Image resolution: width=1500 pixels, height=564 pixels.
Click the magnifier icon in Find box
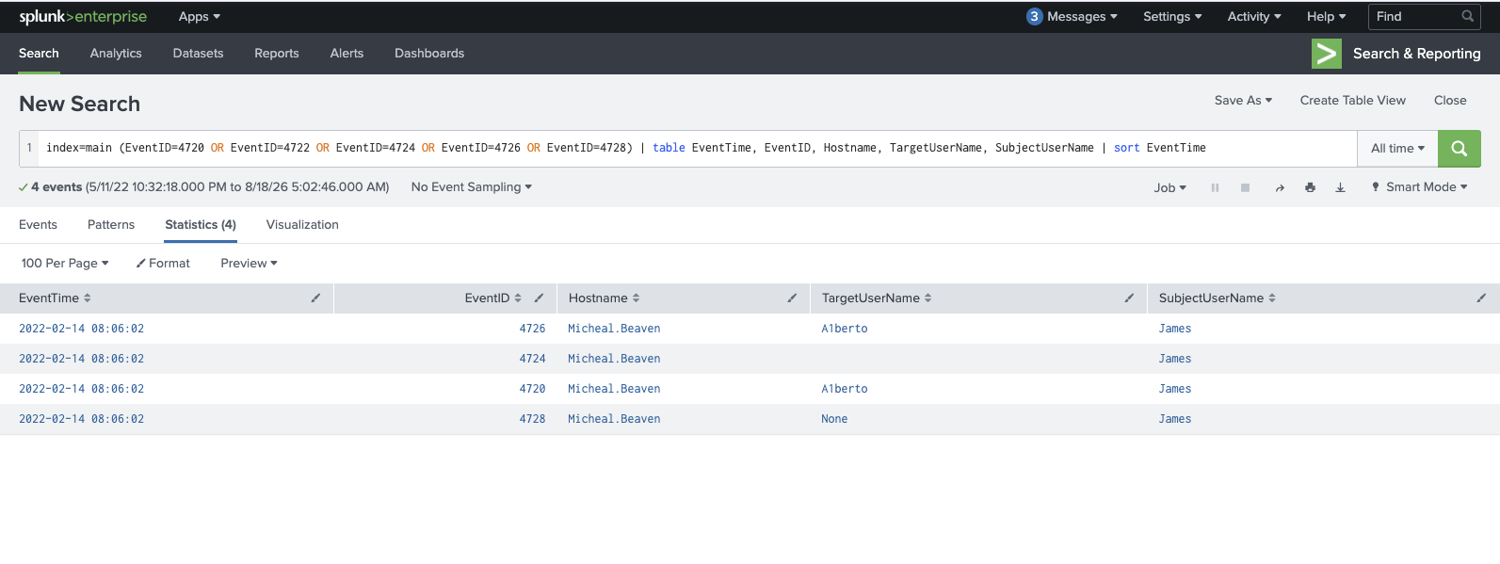(x=1467, y=17)
